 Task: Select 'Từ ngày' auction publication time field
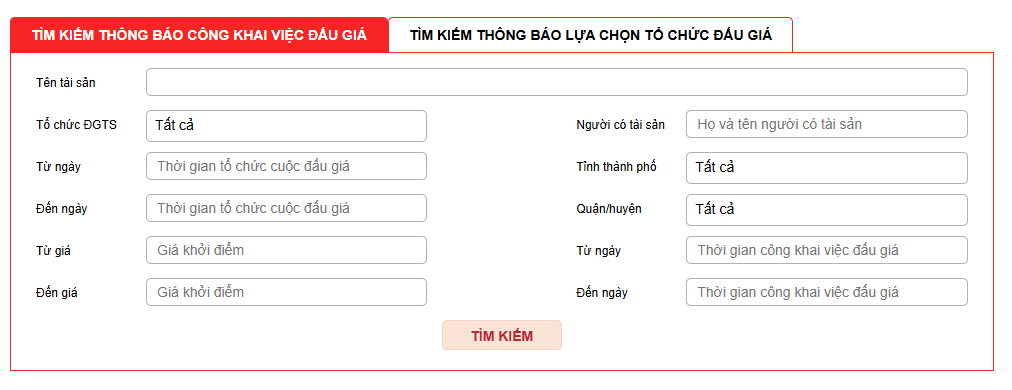click(827, 250)
